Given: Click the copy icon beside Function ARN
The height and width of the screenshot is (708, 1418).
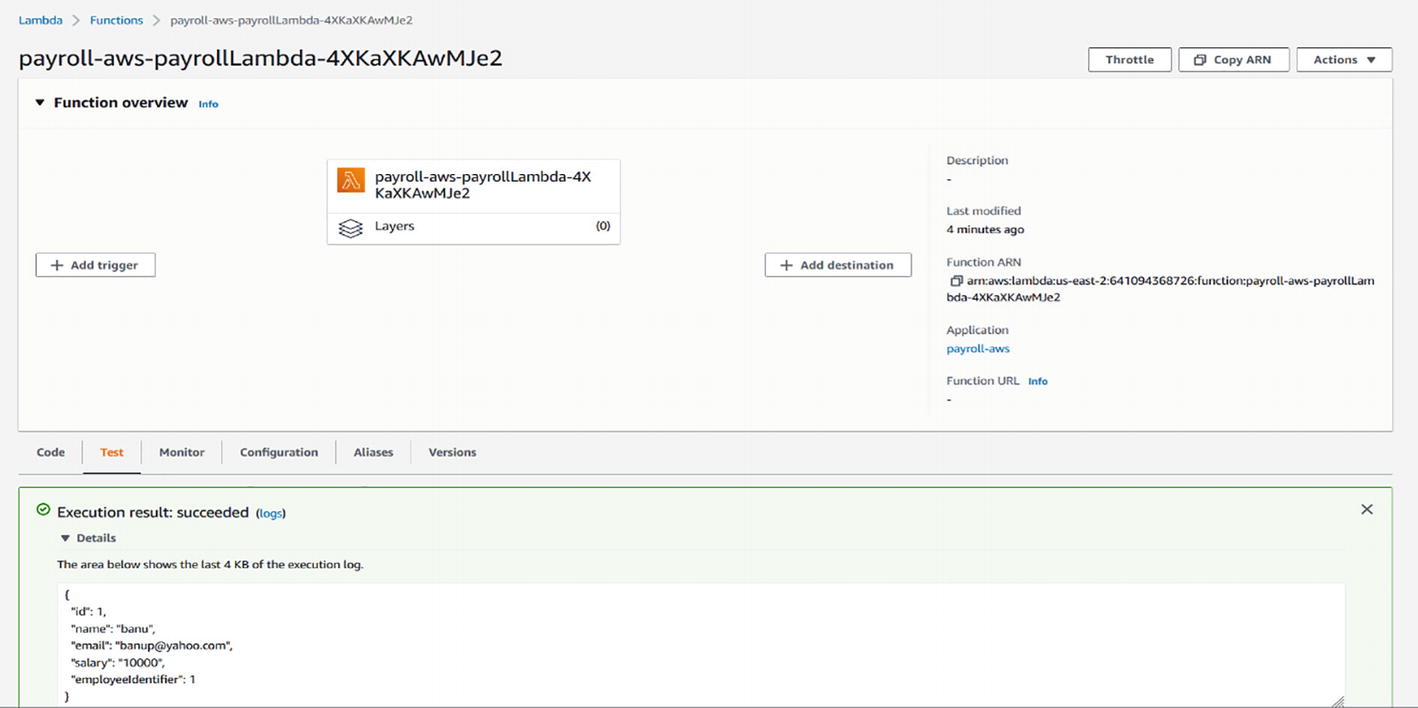Looking at the screenshot, I should point(956,281).
